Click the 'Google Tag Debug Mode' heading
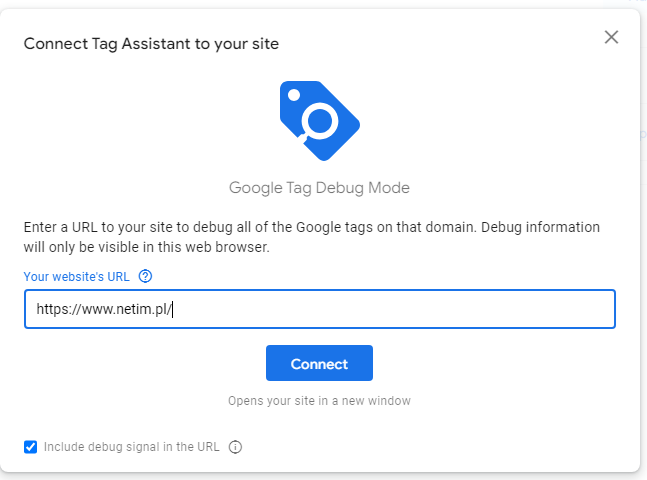This screenshot has width=647, height=480. (319, 188)
